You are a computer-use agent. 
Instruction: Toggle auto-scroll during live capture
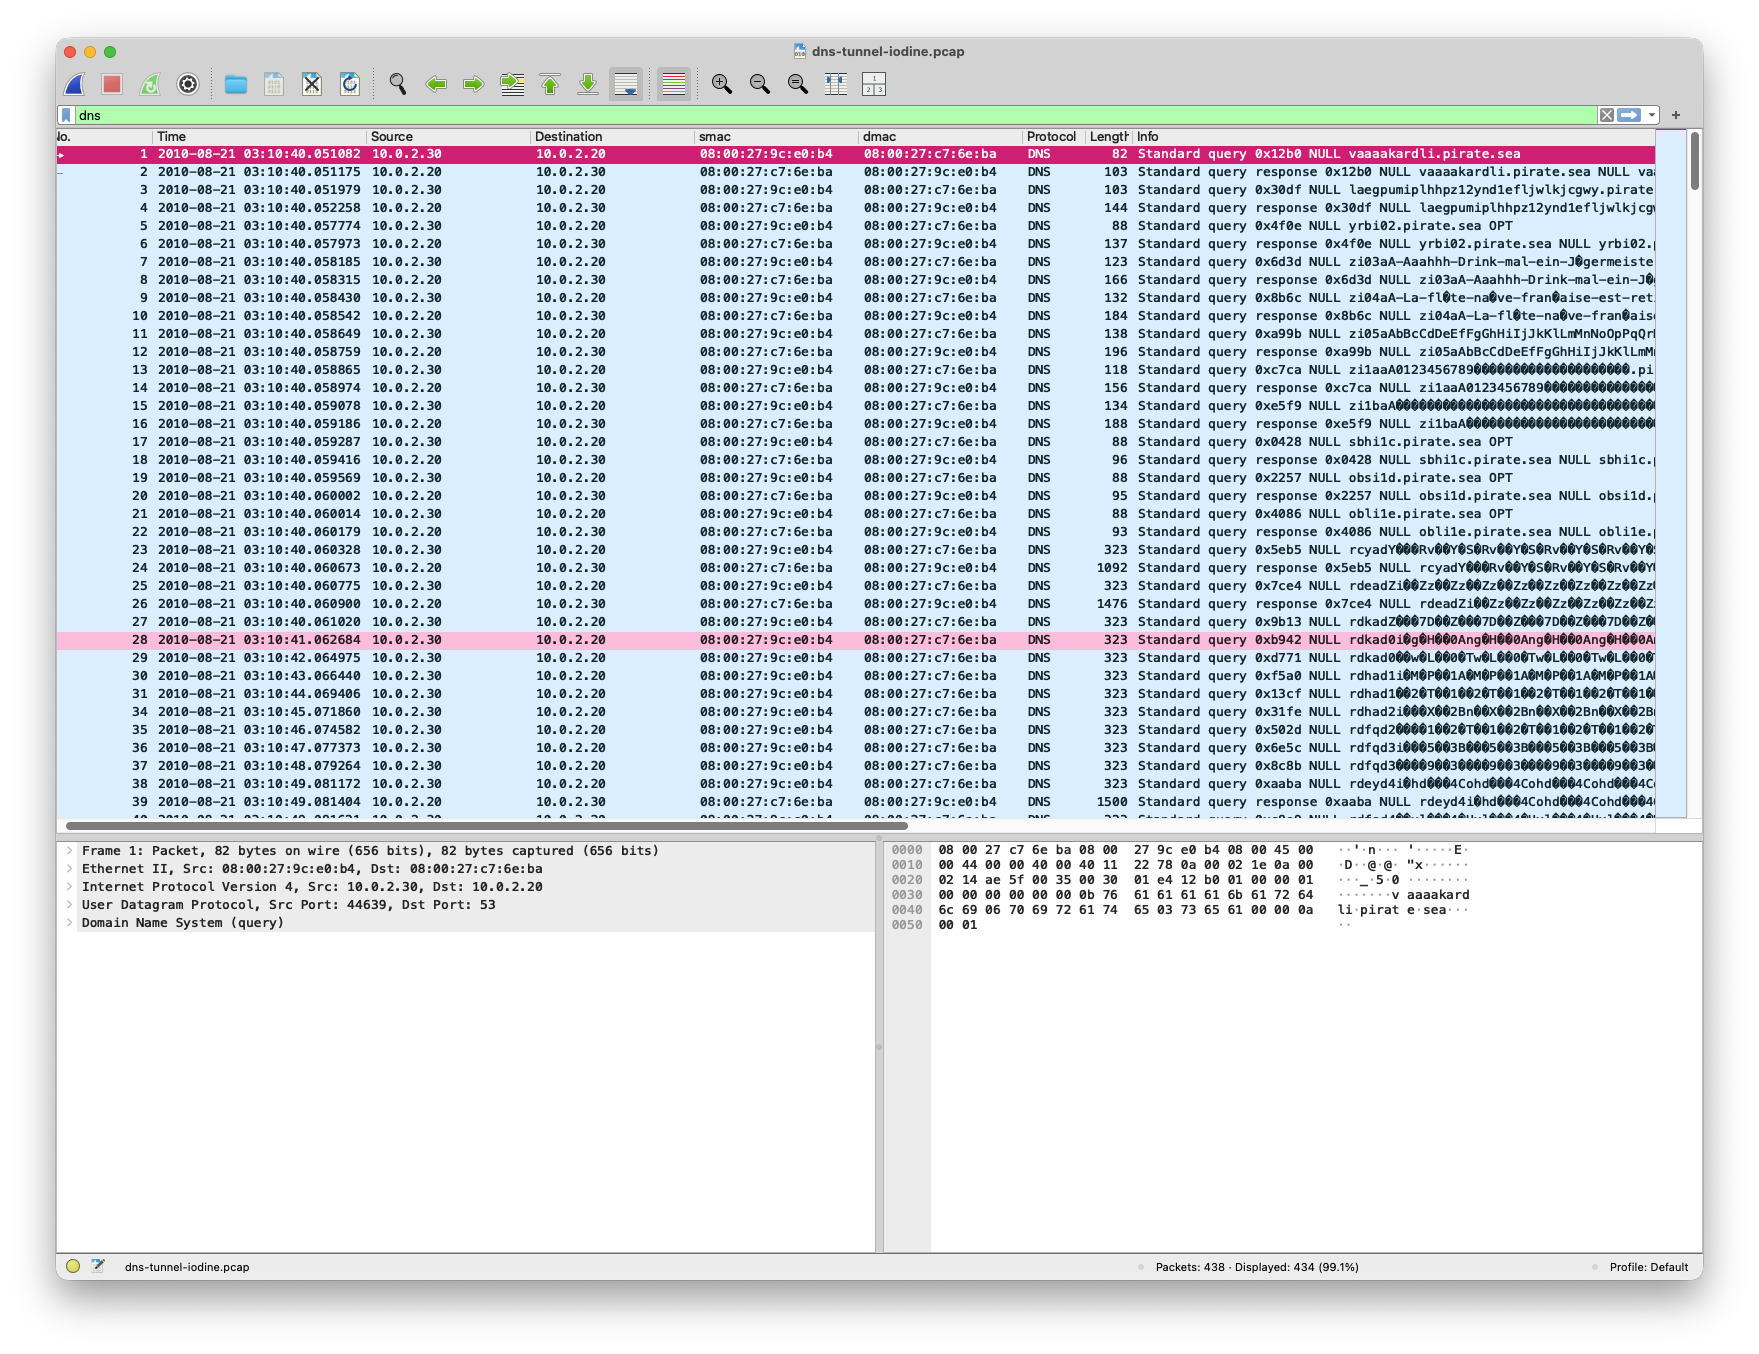pyautogui.click(x=626, y=84)
